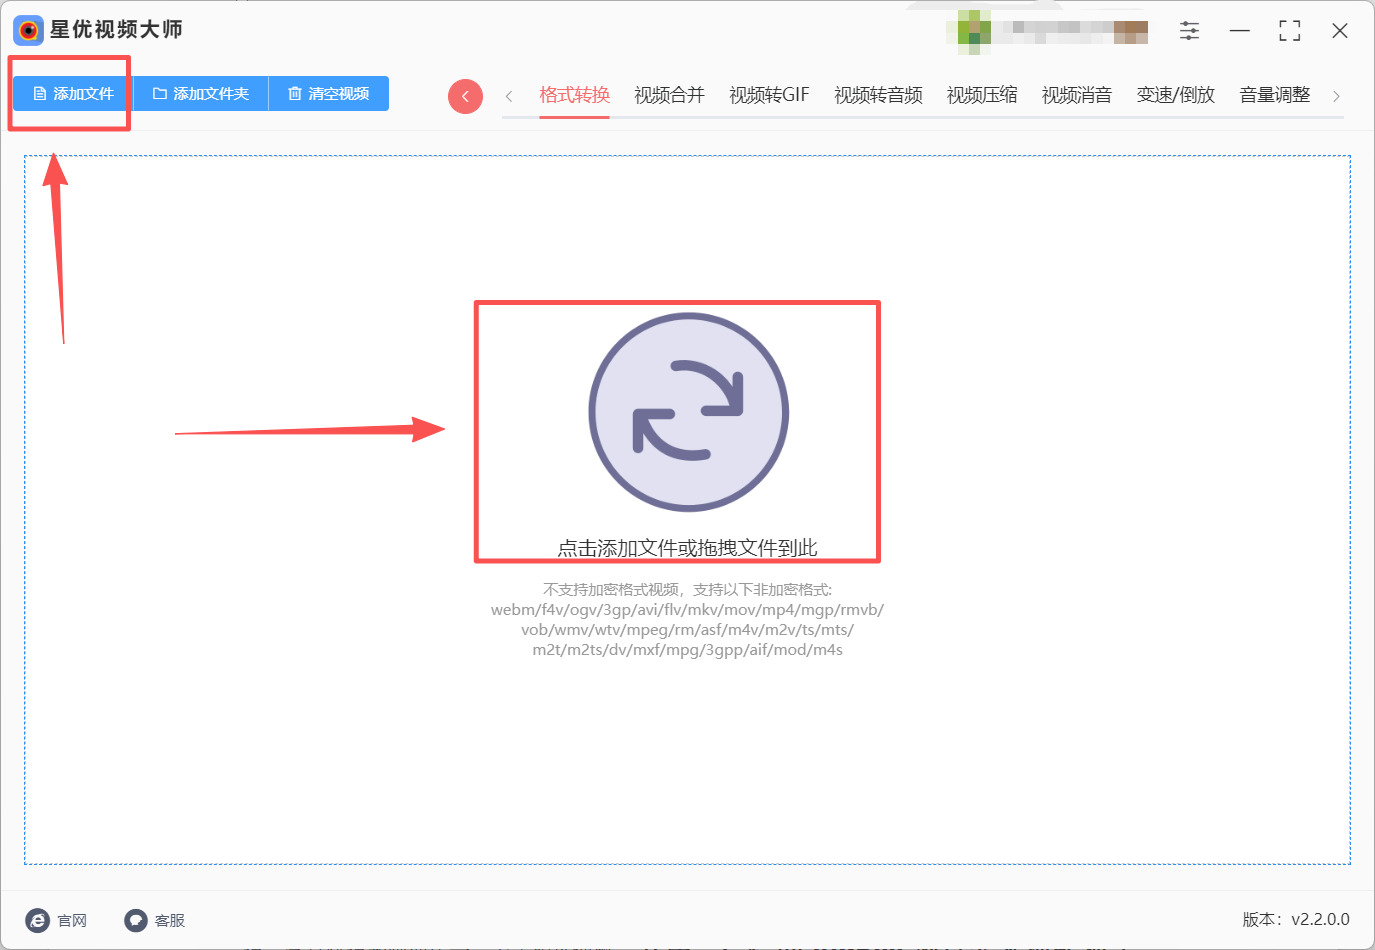Click the 版本: v2.2.0.0 text

(1296, 919)
